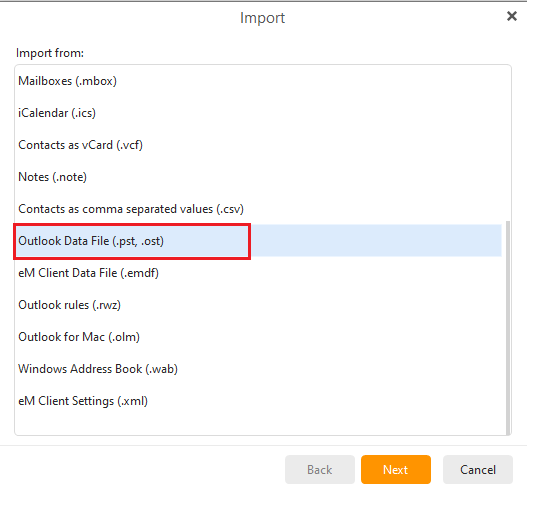Proceed with the orange Next button
Viewport: 540px width, 508px height.
coord(396,470)
